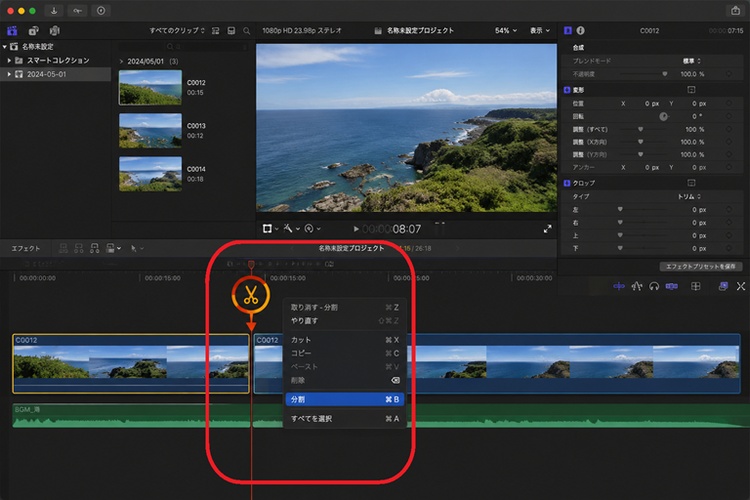
Task: Collapse the 2024/05/01 (3) date group chevron
Action: pyautogui.click(x=121, y=62)
